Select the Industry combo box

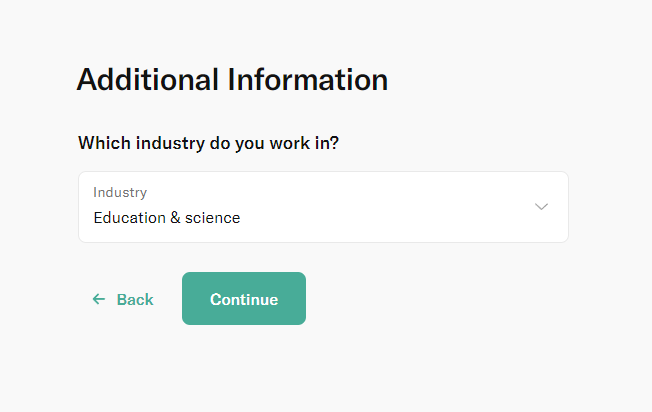click(x=323, y=207)
